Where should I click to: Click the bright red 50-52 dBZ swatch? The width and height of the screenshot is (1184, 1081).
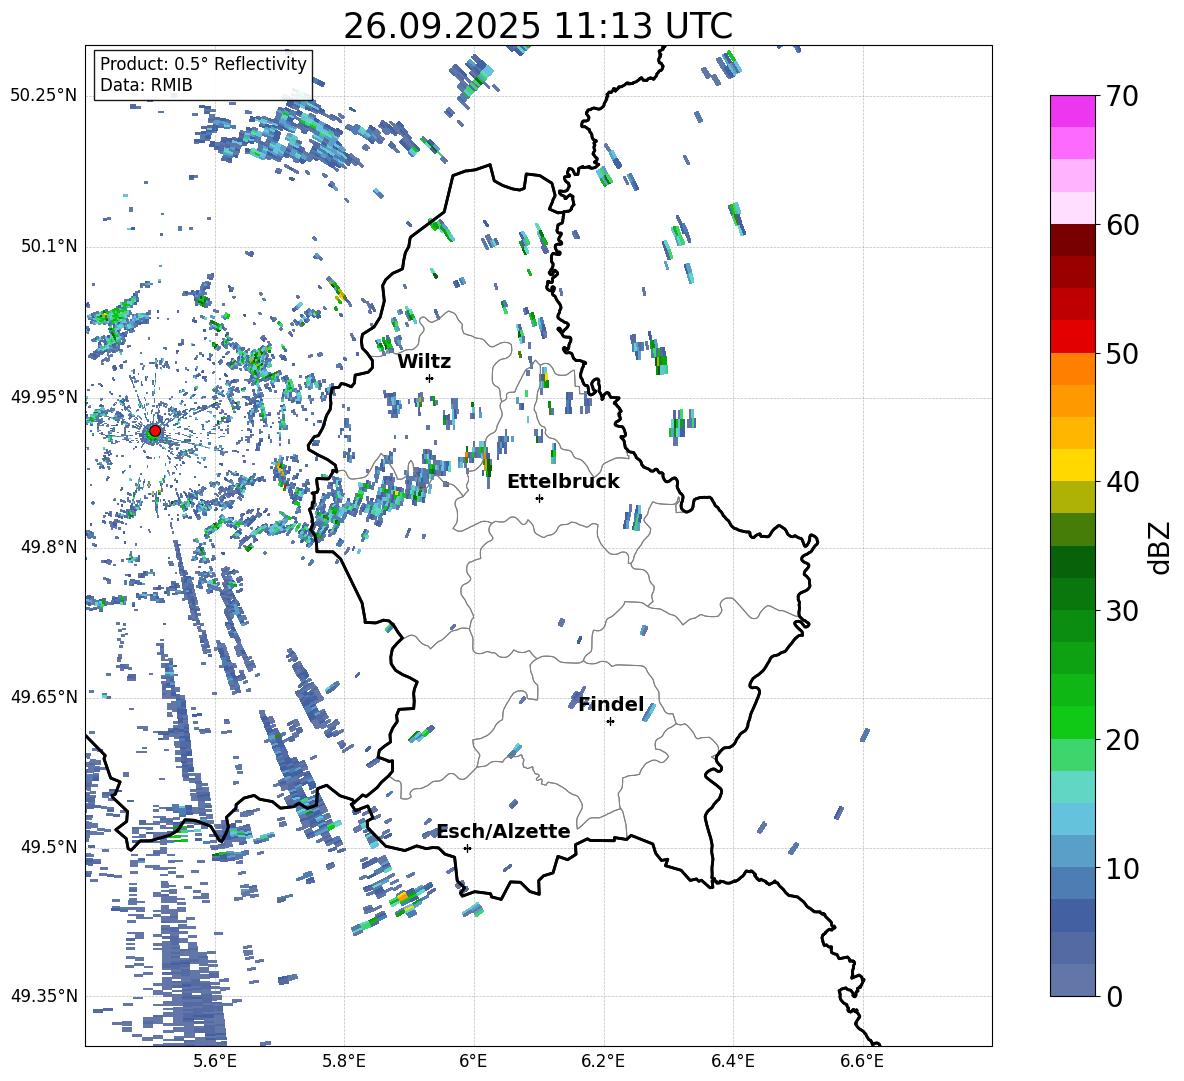(1072, 337)
